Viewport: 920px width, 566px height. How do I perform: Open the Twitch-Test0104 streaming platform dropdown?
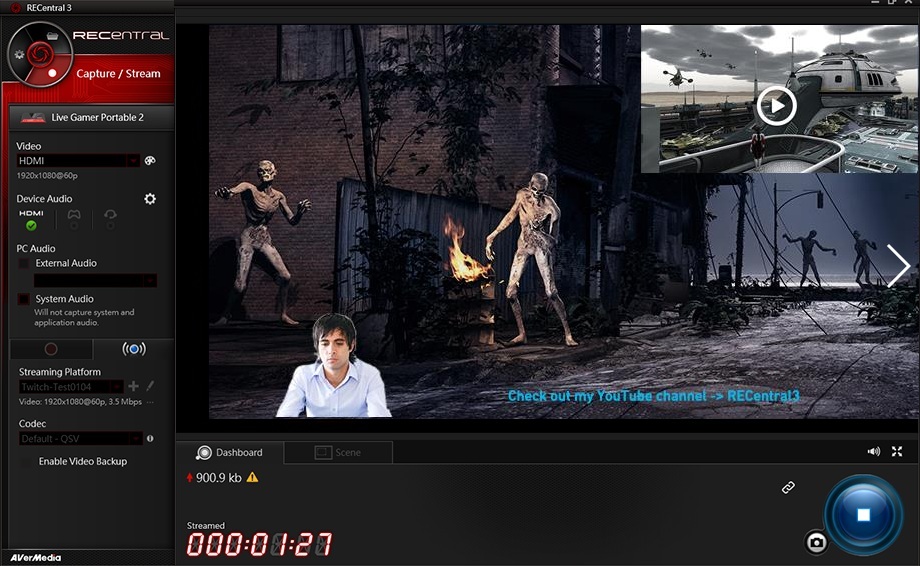pyautogui.click(x=70, y=387)
